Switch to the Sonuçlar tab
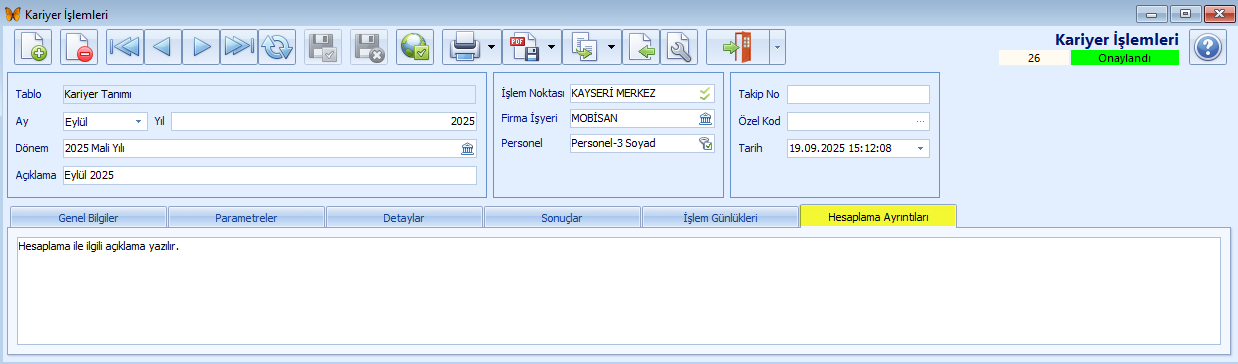This screenshot has width=1238, height=364. coord(562,217)
